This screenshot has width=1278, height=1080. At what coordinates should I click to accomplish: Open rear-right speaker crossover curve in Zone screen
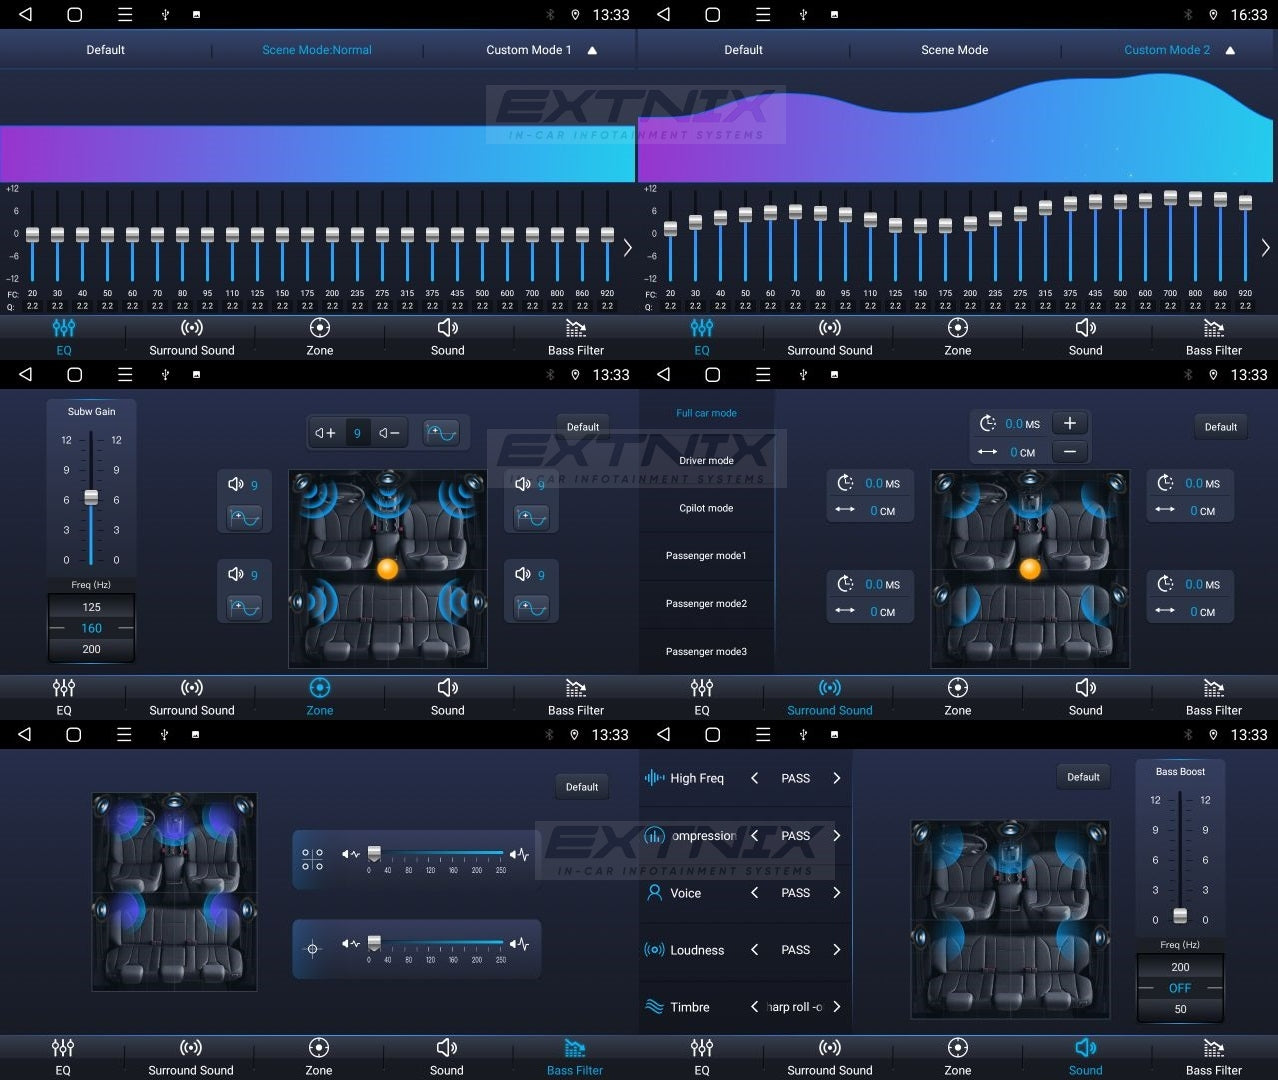coord(531,607)
